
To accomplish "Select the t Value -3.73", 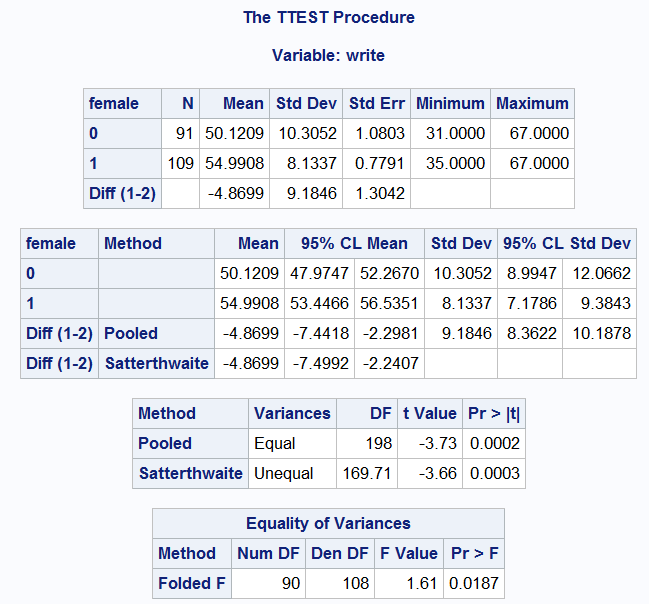I will point(437,443).
